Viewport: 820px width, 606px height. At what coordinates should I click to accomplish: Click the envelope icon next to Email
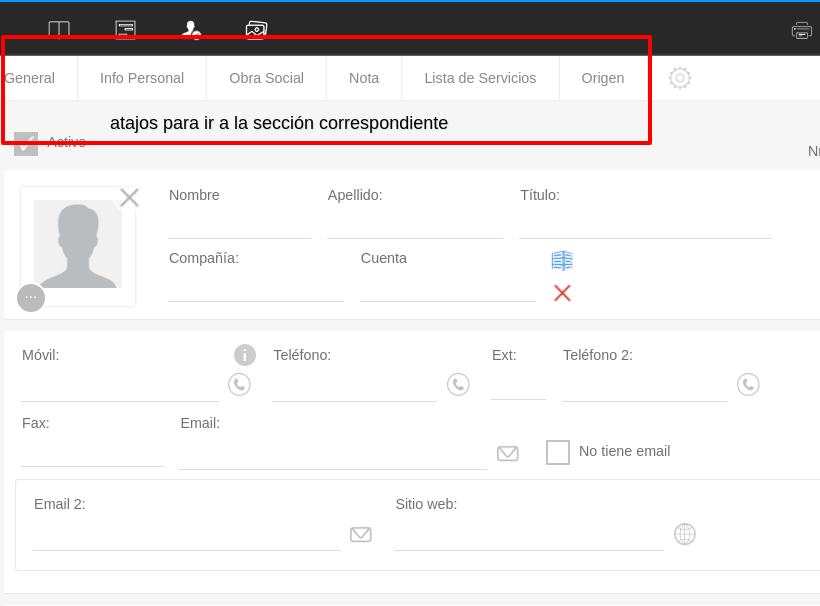[508, 453]
